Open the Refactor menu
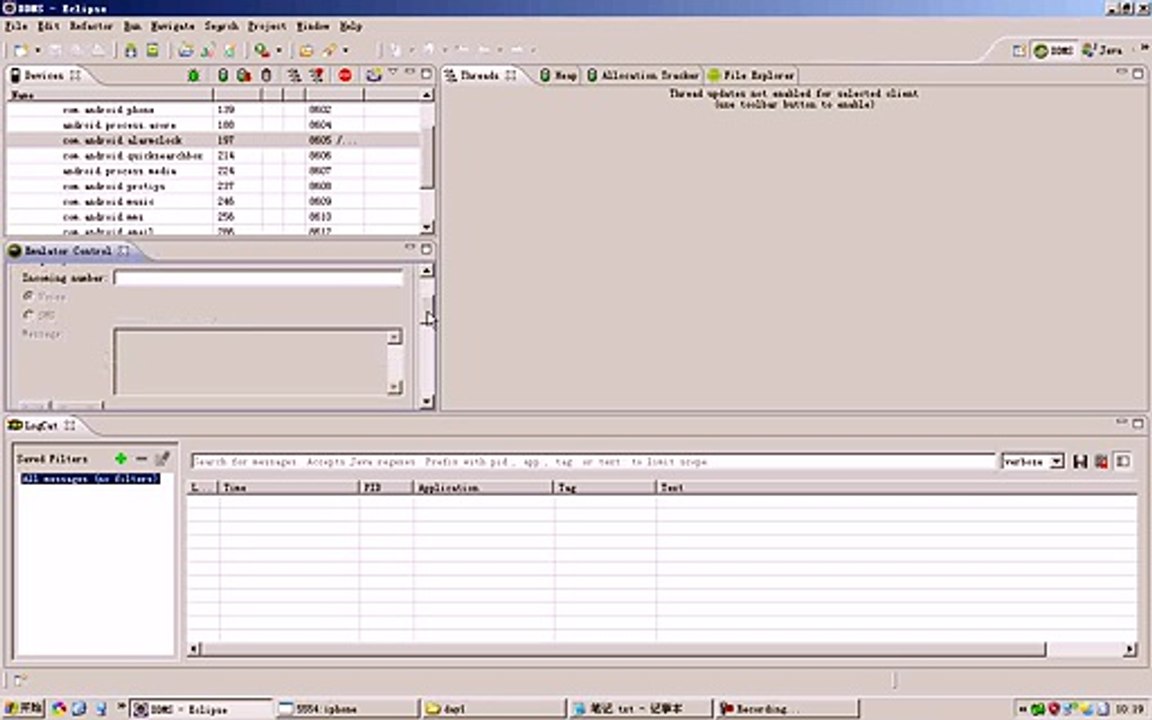Screen dimensions: 1152x720 [x=91, y=26]
